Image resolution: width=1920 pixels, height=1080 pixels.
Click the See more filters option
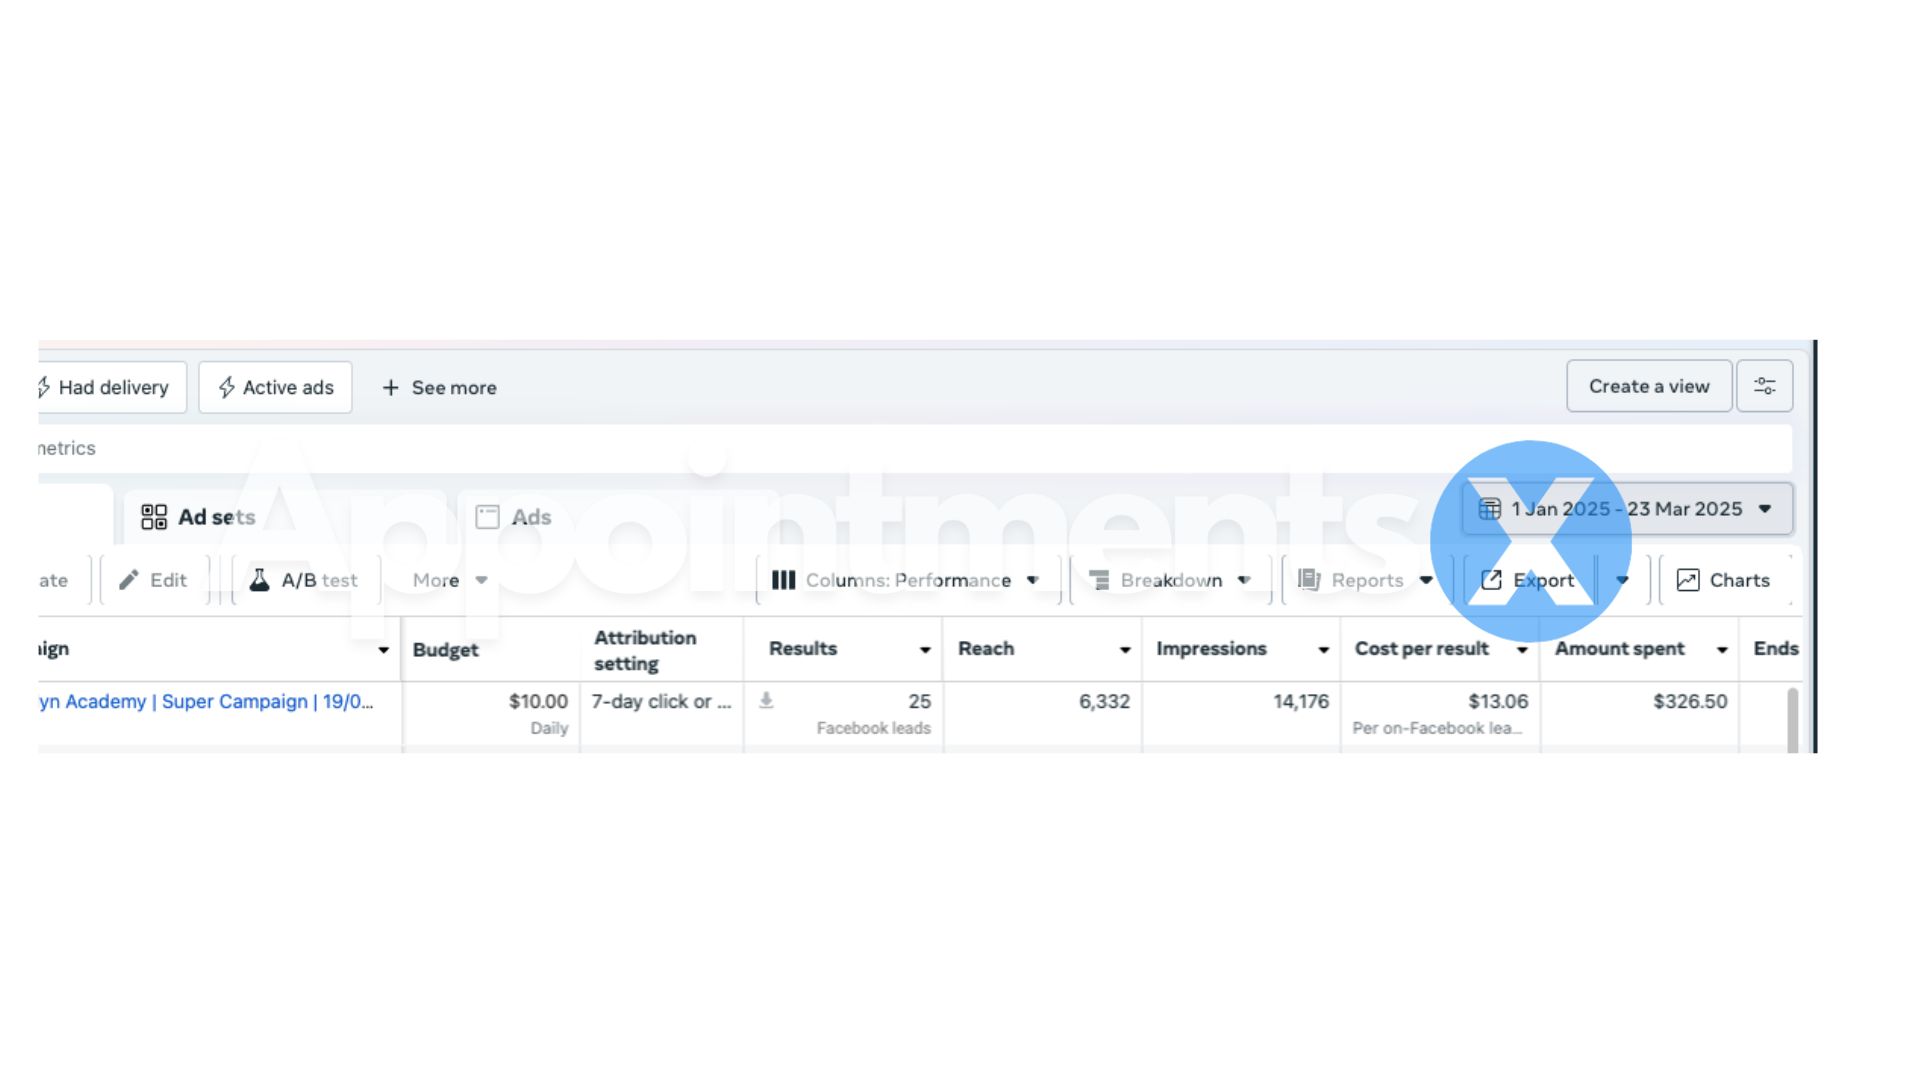coord(438,387)
